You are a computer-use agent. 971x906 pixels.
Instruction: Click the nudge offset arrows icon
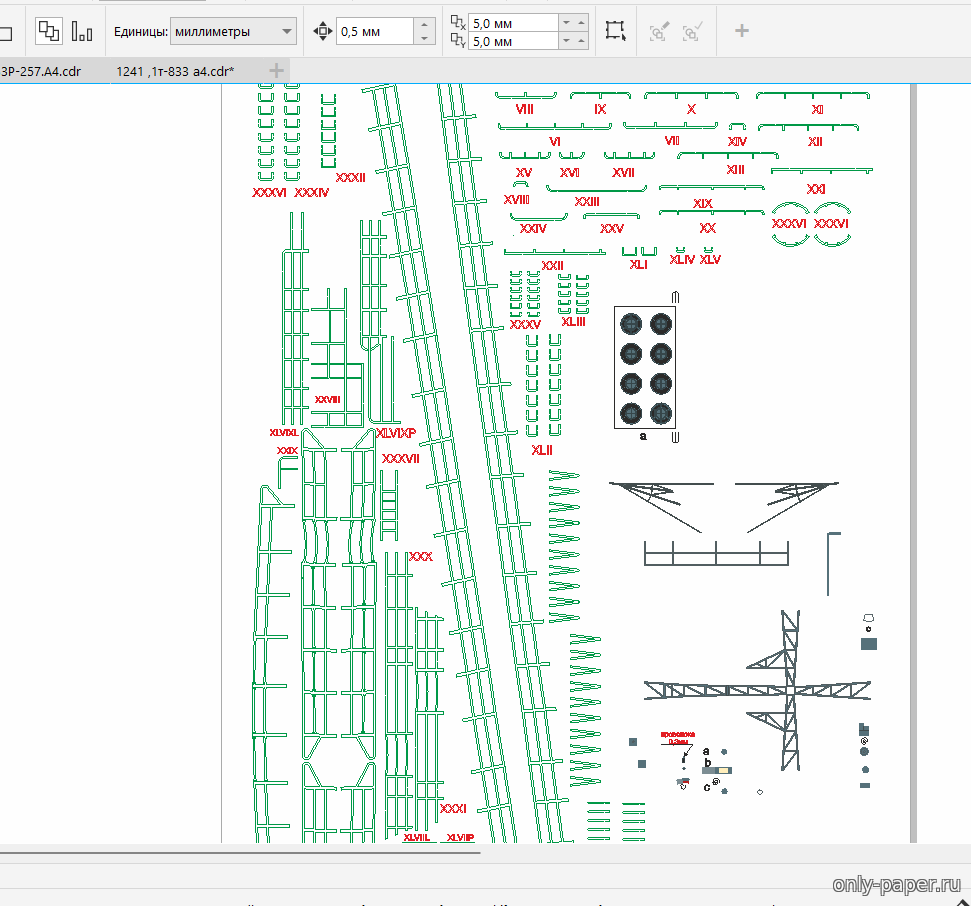click(322, 32)
